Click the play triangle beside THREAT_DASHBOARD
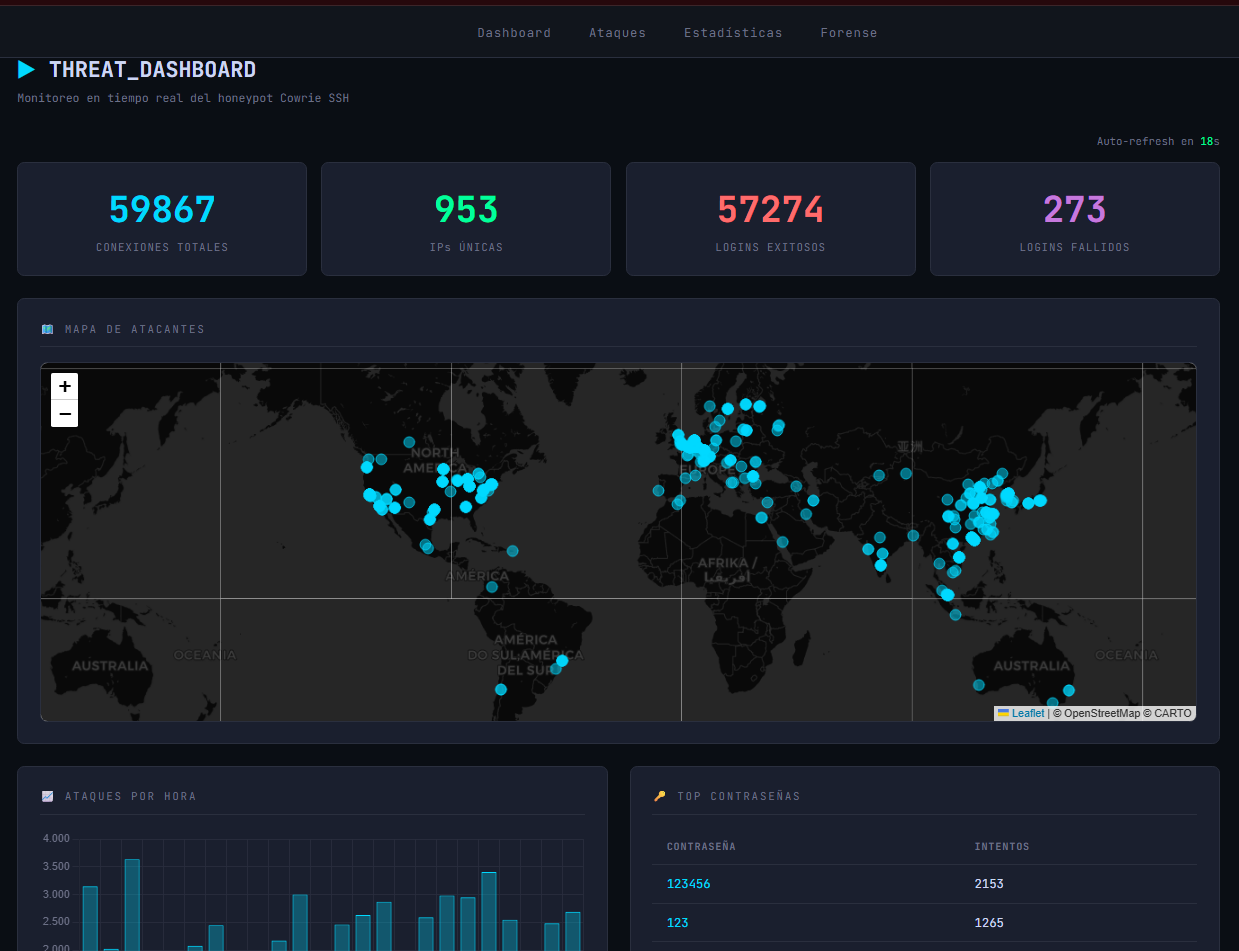 pyautogui.click(x=27, y=70)
